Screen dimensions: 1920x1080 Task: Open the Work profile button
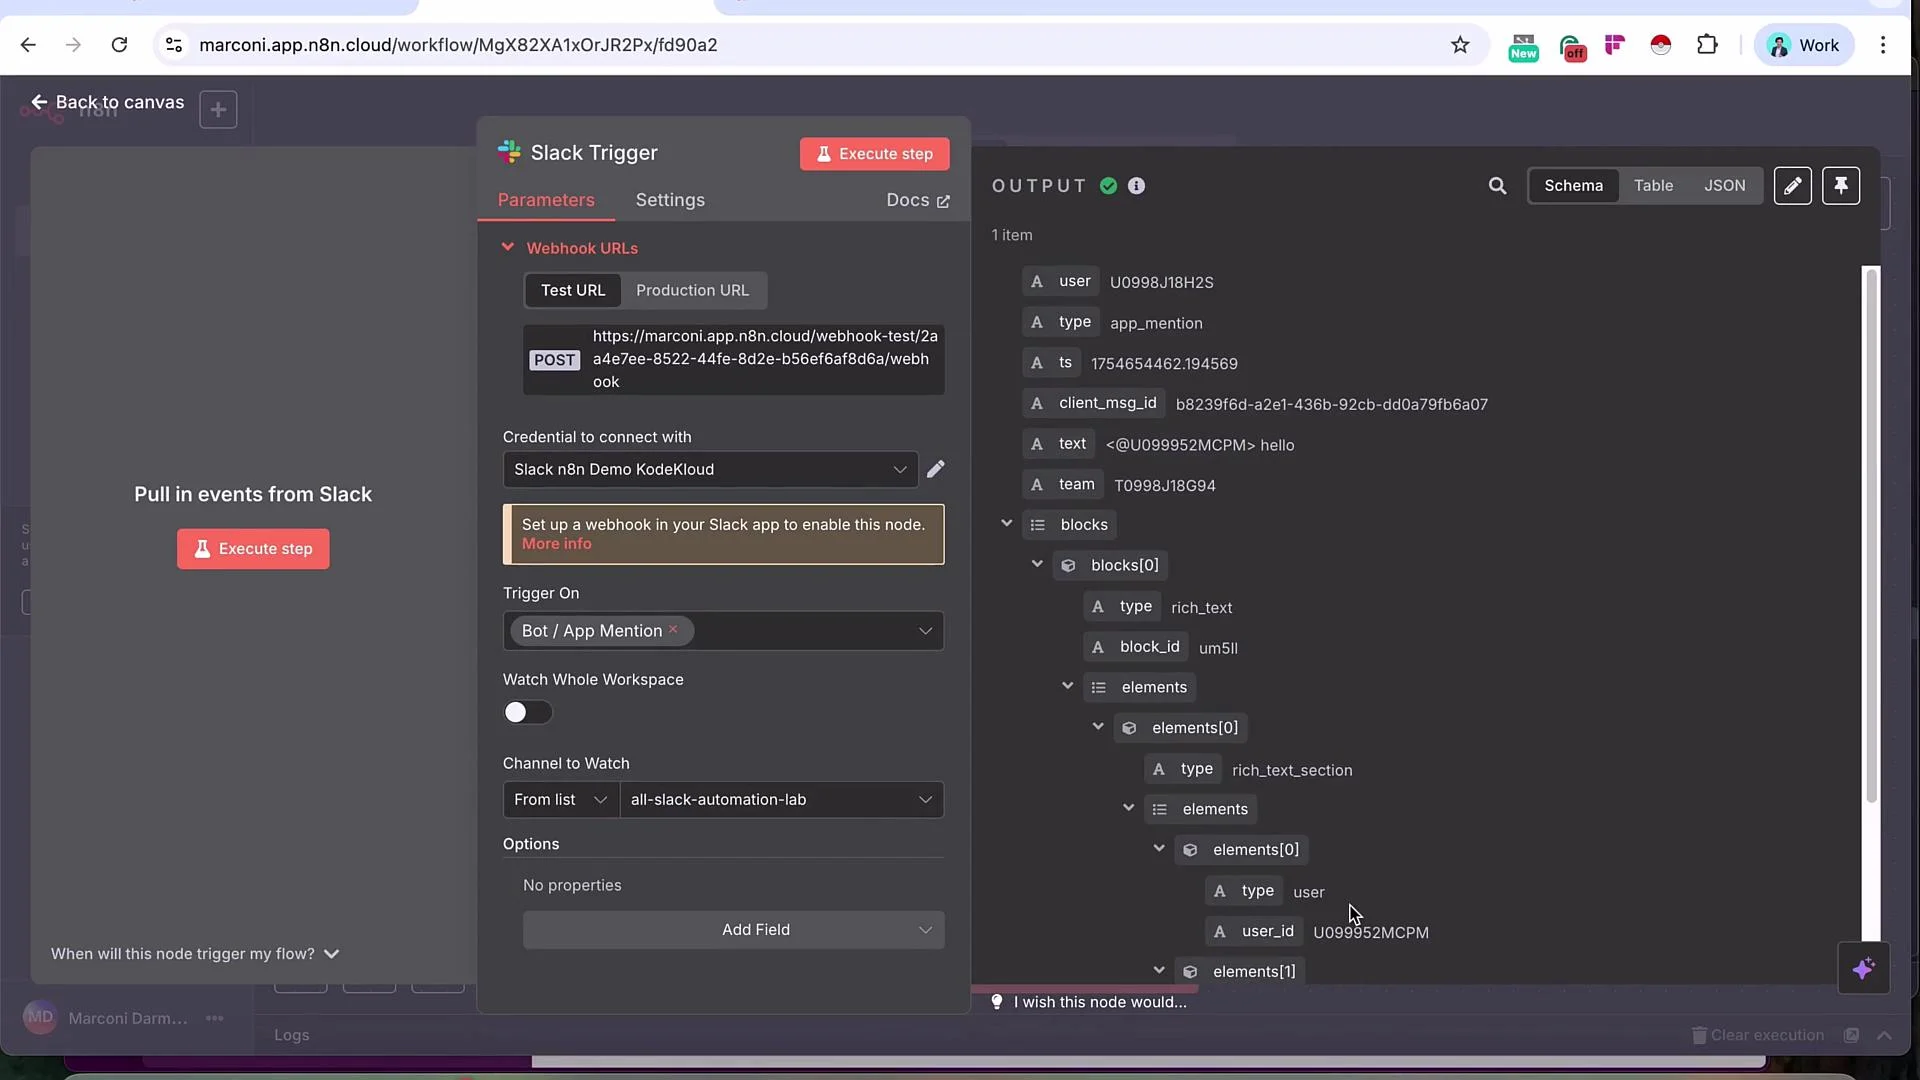[1803, 45]
